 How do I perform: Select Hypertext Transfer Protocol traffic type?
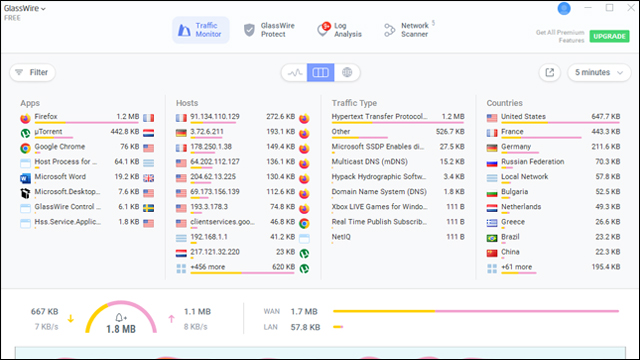click(x=398, y=118)
